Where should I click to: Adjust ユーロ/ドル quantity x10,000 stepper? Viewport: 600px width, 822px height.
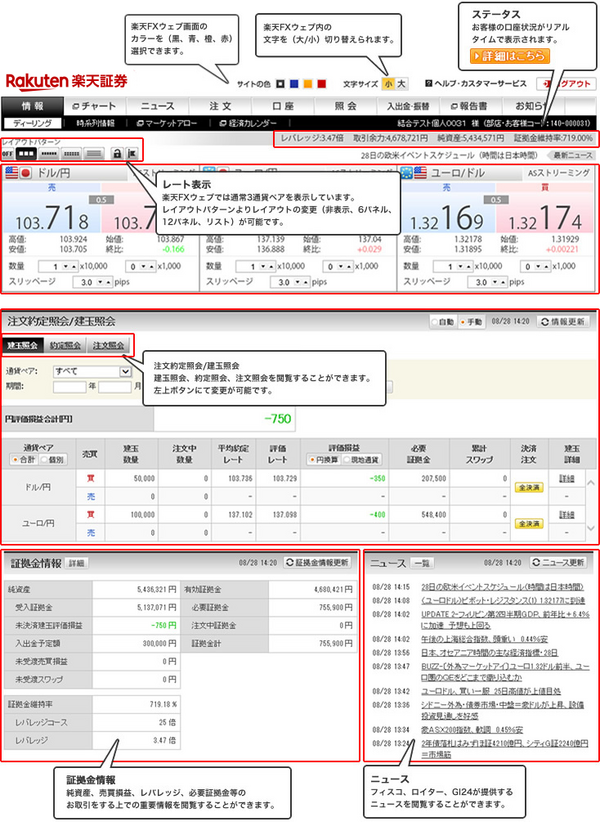coord(454,267)
